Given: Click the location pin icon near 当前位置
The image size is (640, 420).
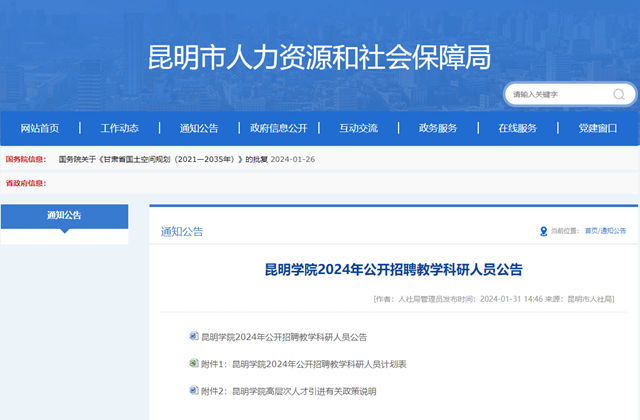Looking at the screenshot, I should click(x=544, y=231).
